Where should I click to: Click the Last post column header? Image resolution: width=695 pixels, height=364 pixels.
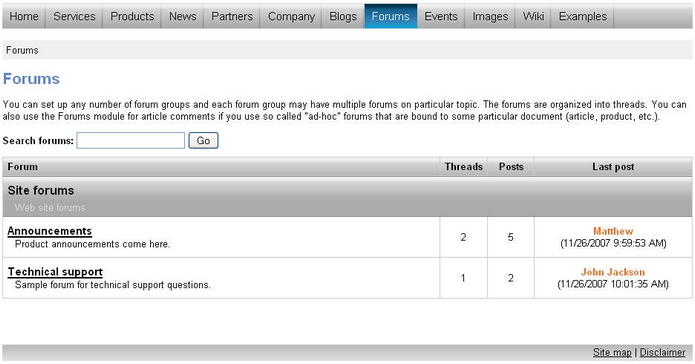(613, 167)
